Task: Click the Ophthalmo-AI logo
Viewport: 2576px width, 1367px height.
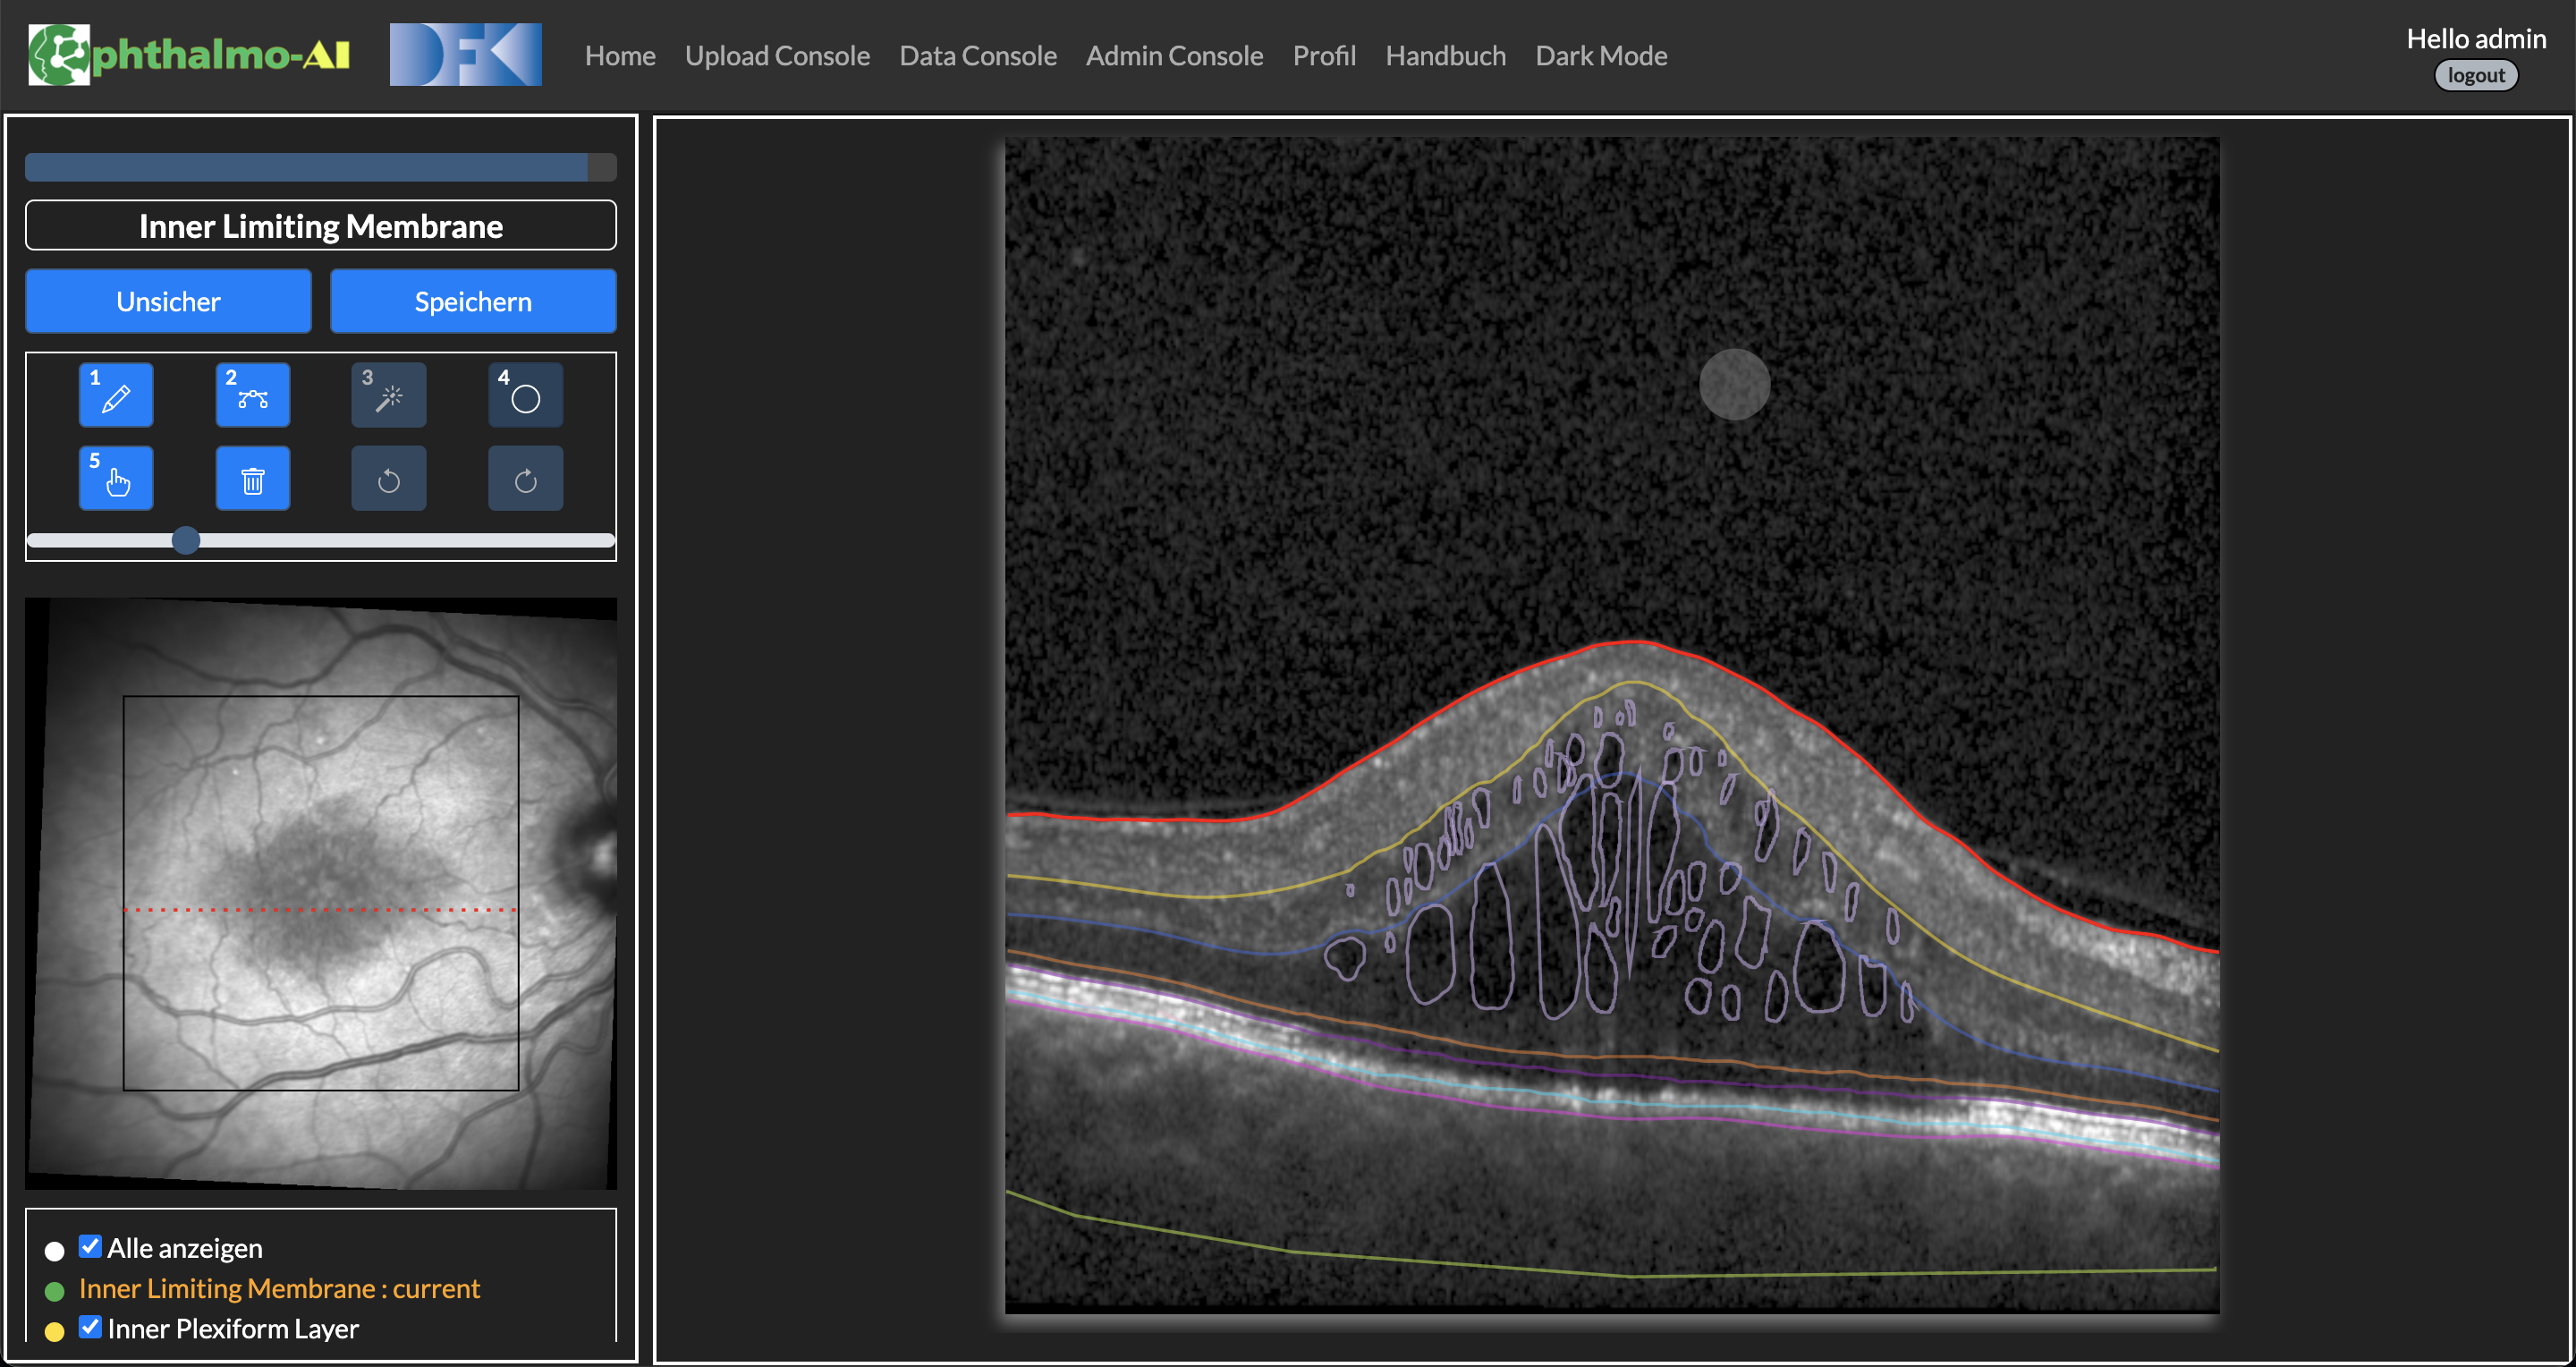Action: click(189, 54)
